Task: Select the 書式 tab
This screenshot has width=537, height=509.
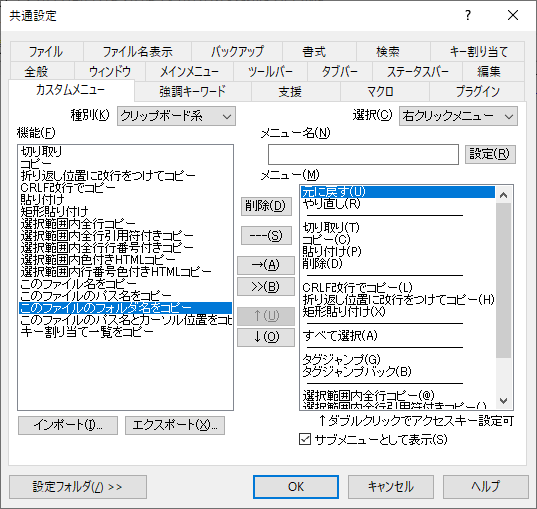Action: point(320,52)
